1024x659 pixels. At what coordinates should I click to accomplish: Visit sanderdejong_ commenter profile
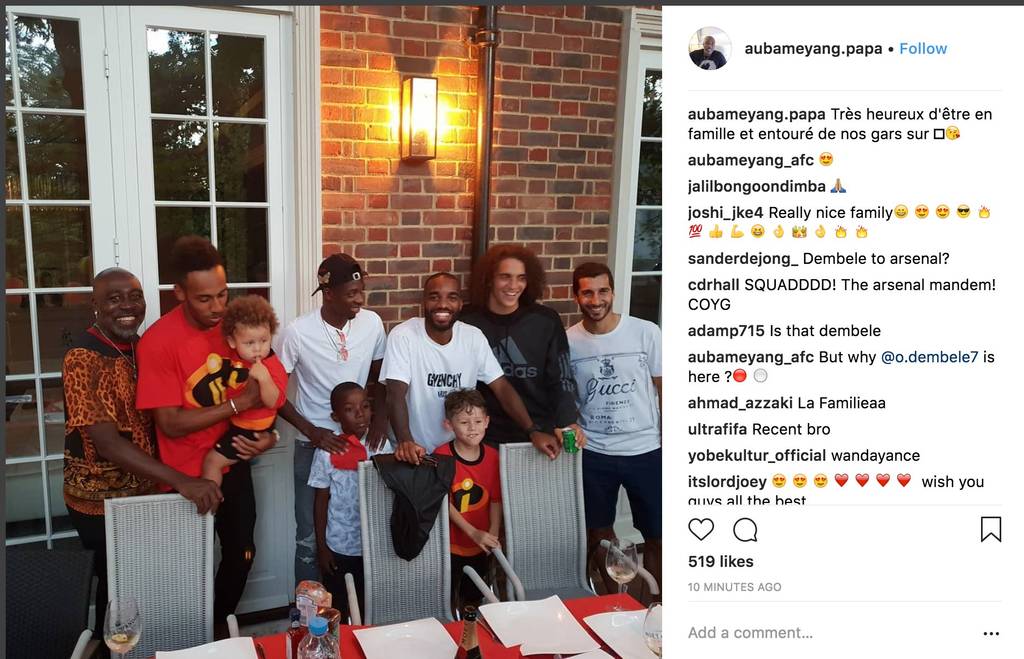click(743, 259)
